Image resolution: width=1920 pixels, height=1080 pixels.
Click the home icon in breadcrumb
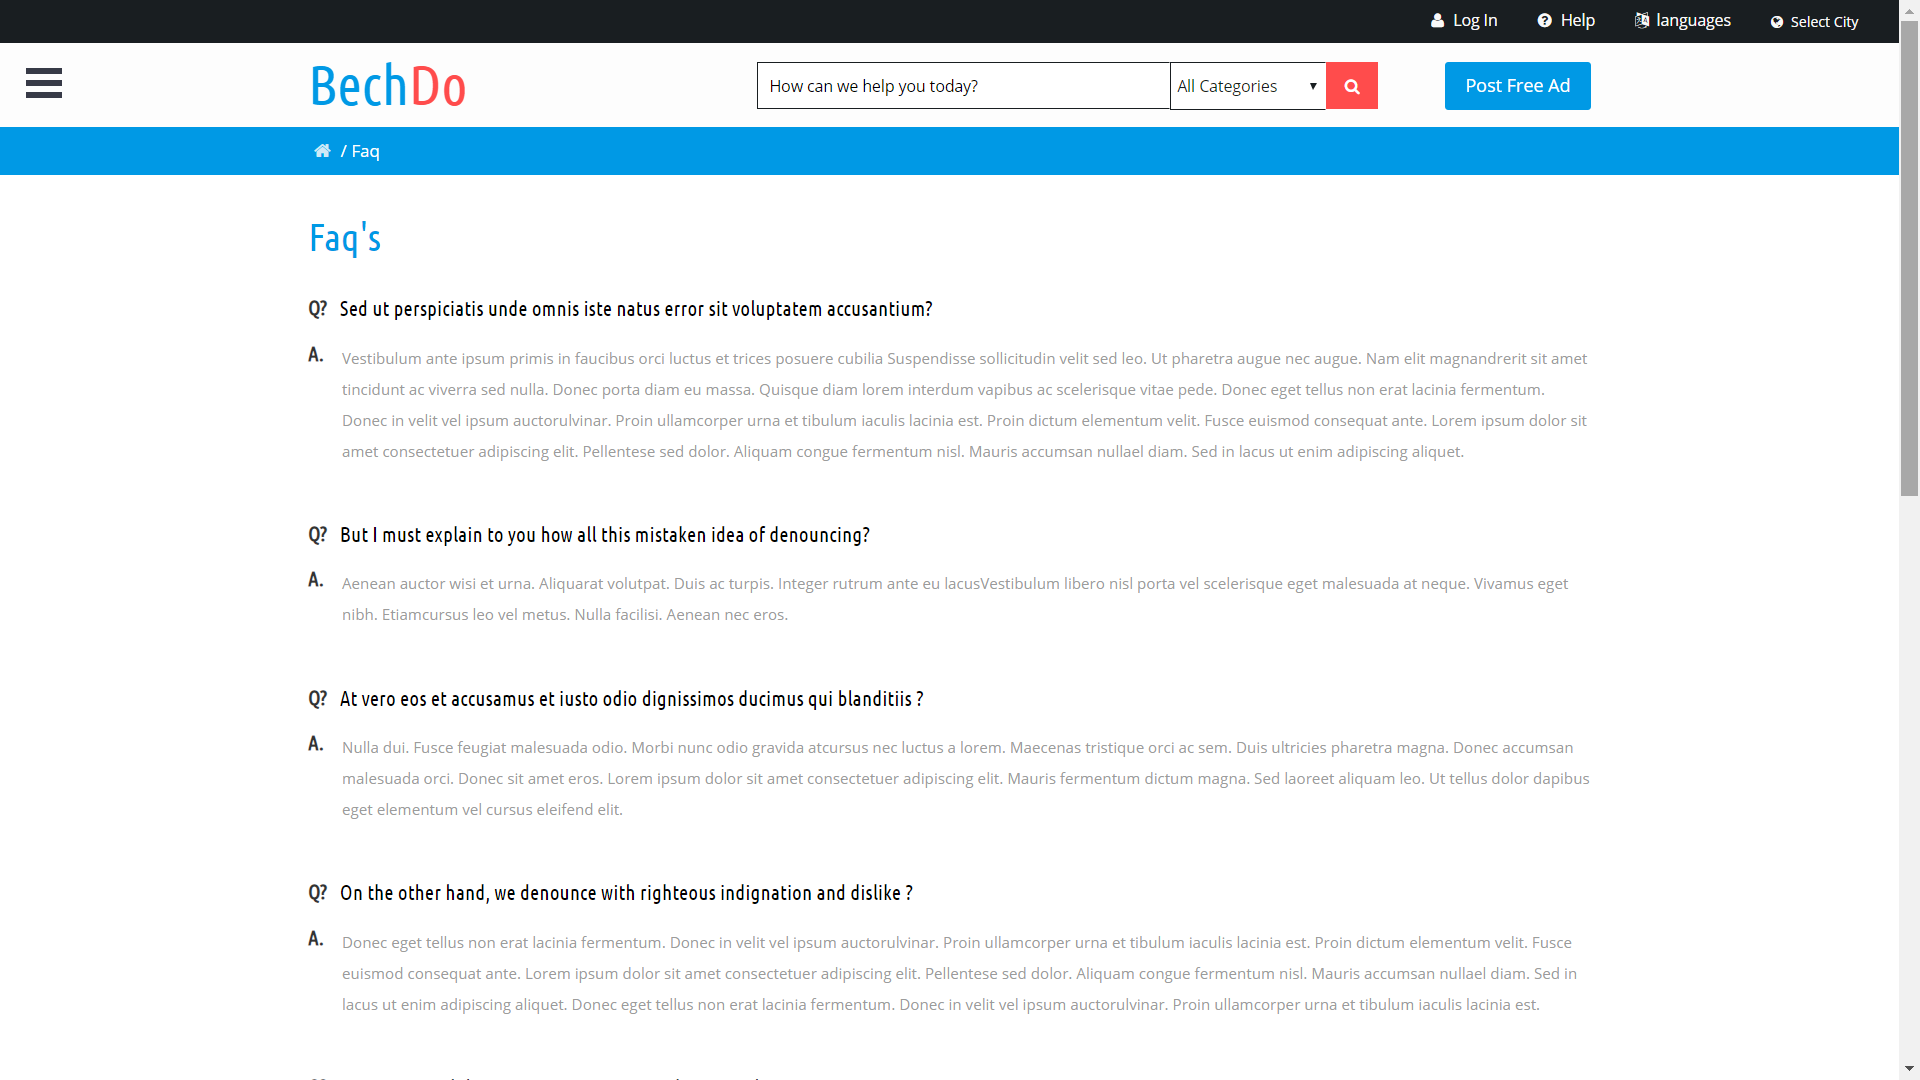pos(322,151)
